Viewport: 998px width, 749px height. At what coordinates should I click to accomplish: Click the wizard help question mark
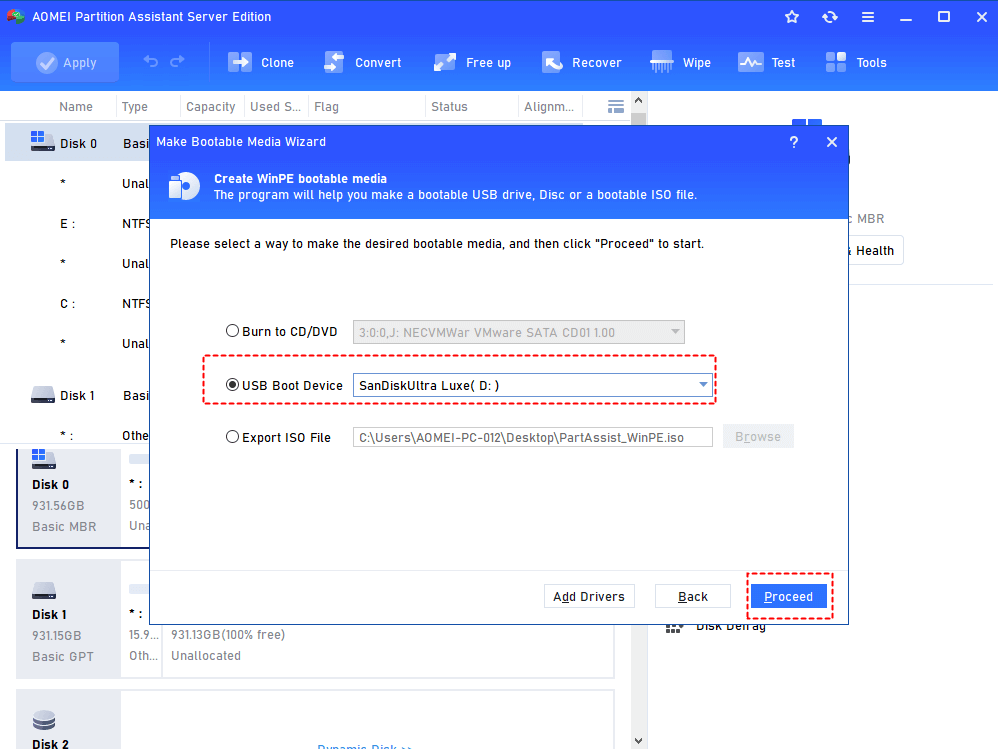[x=794, y=142]
